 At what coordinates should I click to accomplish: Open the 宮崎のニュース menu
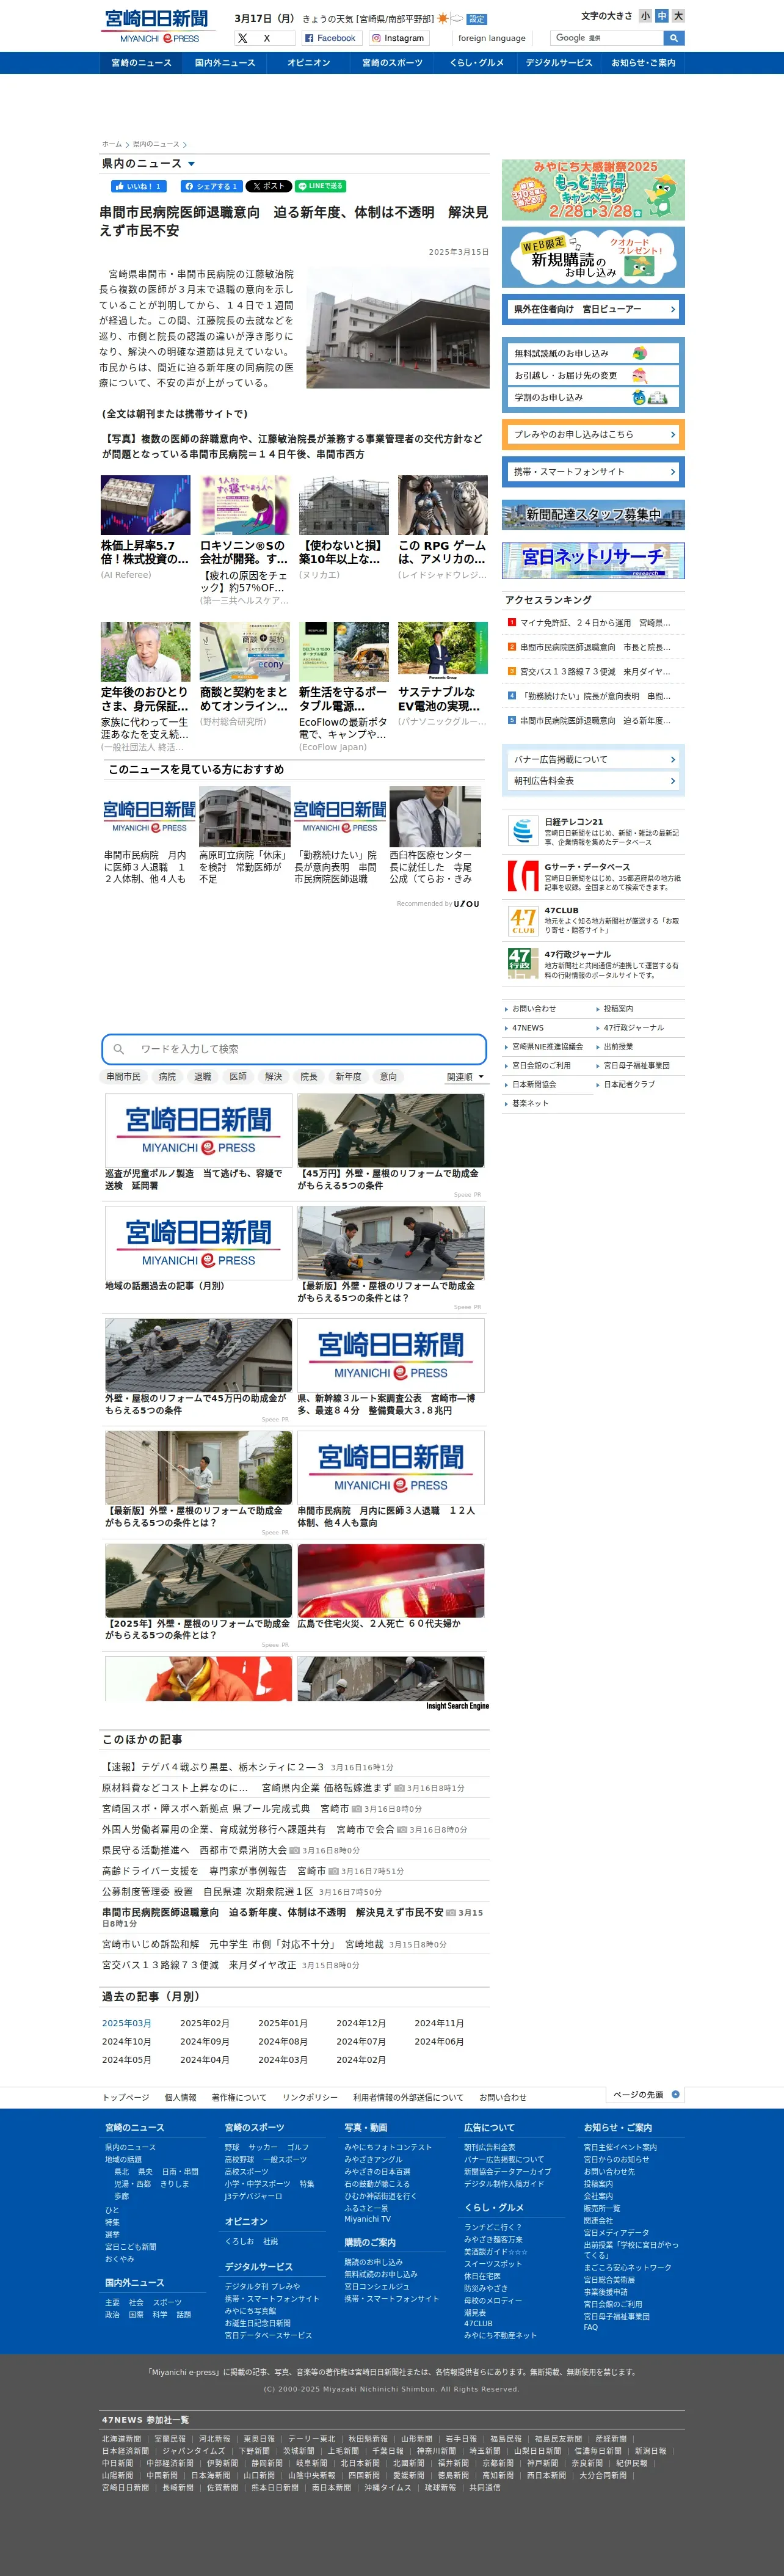[x=141, y=63]
